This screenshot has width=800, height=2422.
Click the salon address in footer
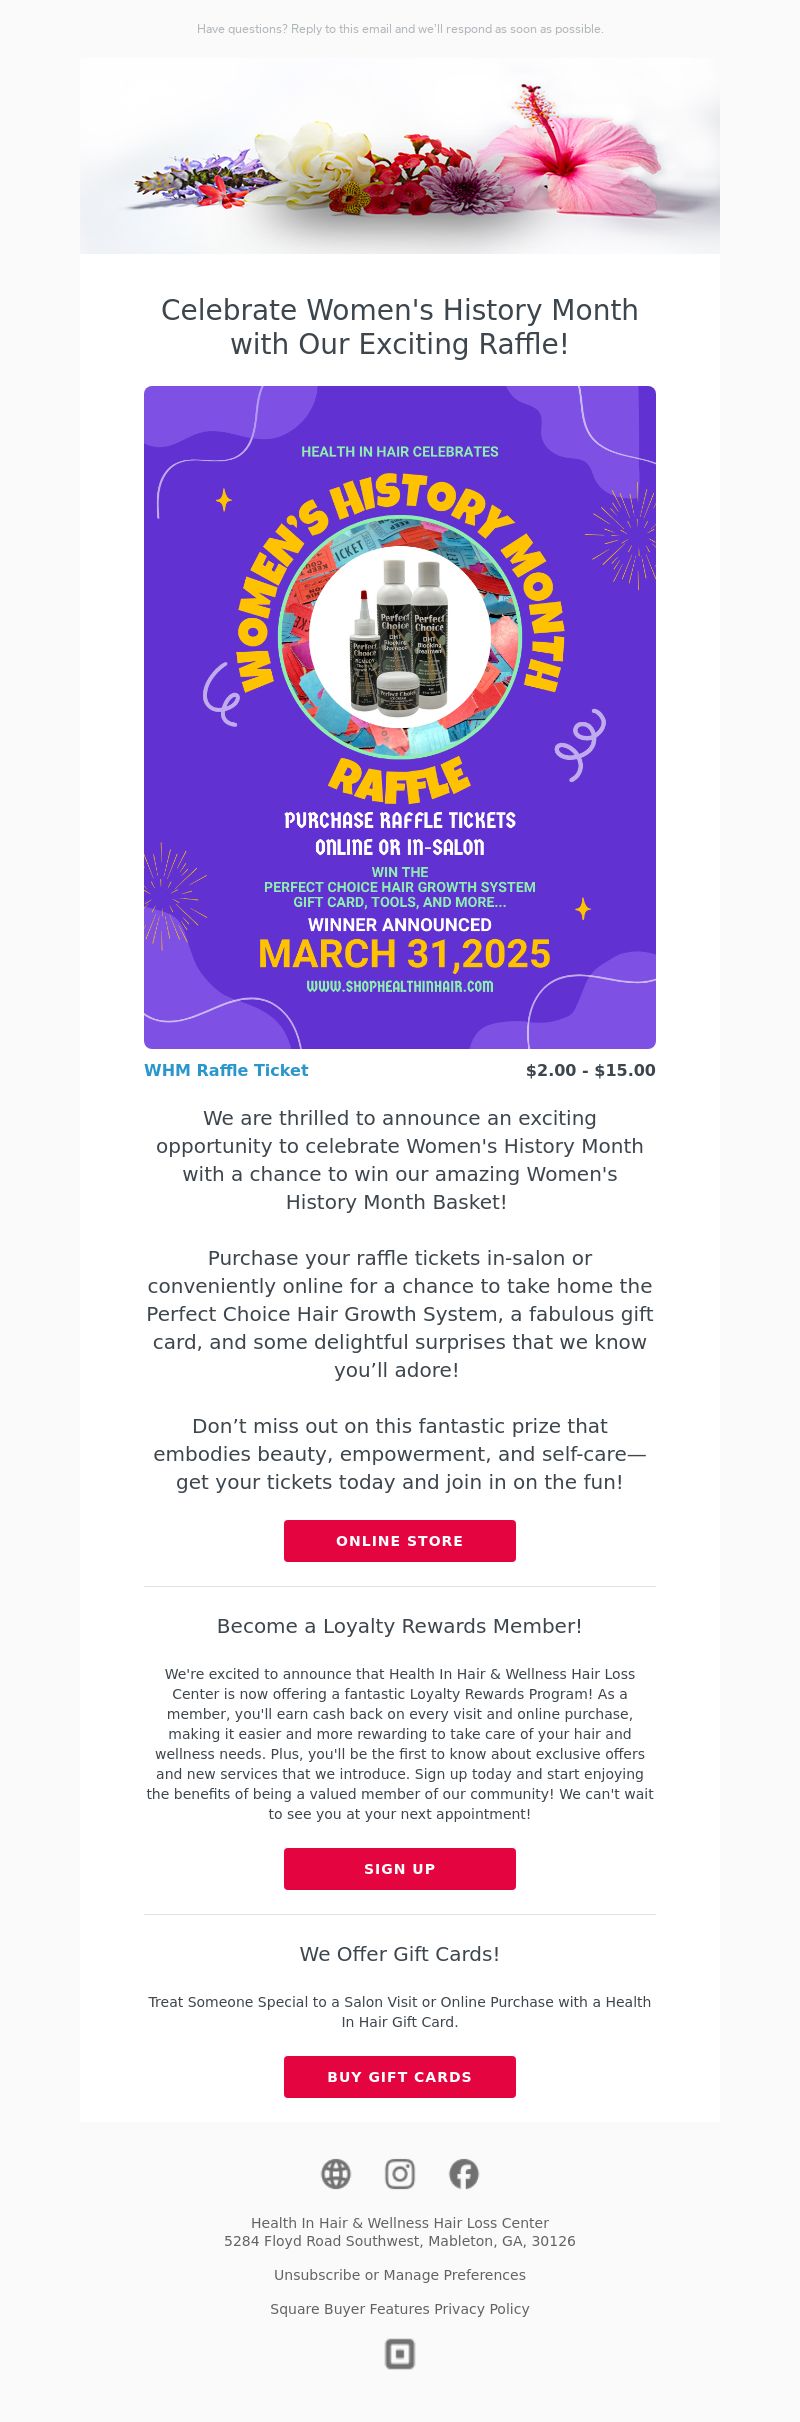pos(400,2241)
